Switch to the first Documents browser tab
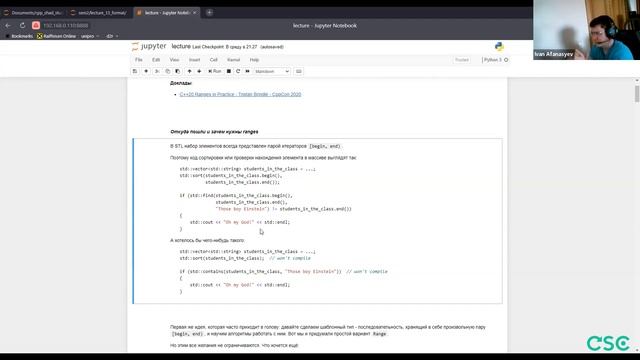Screen dimensions: 640x360 pos(33,13)
